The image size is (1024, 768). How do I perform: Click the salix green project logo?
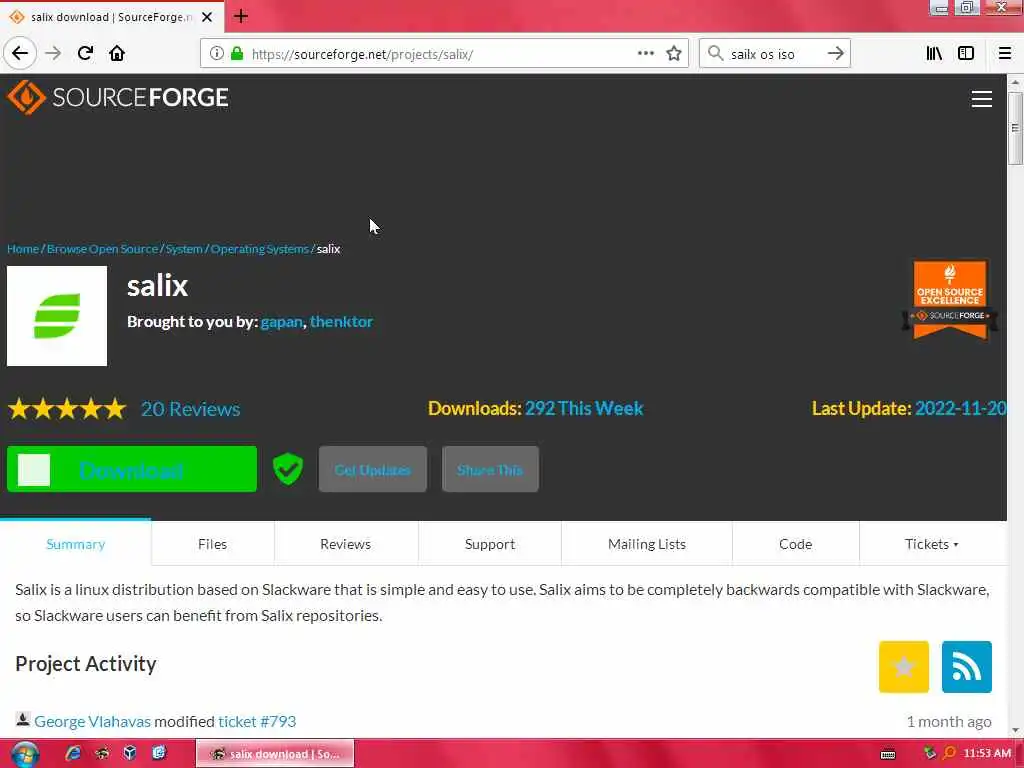[57, 316]
